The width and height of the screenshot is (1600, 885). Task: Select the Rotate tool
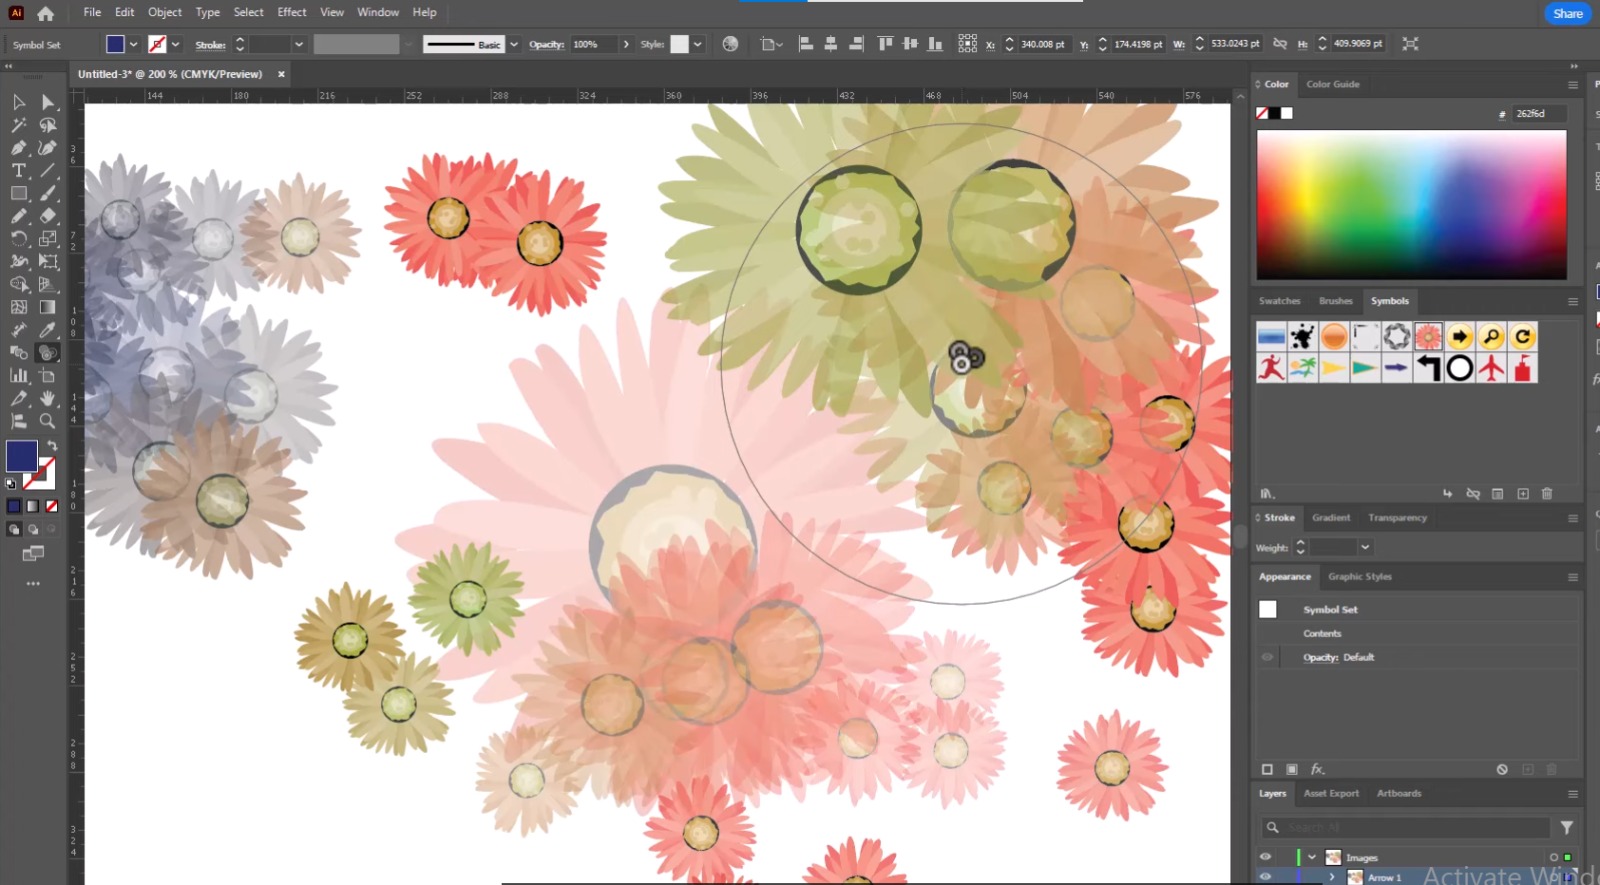18,239
